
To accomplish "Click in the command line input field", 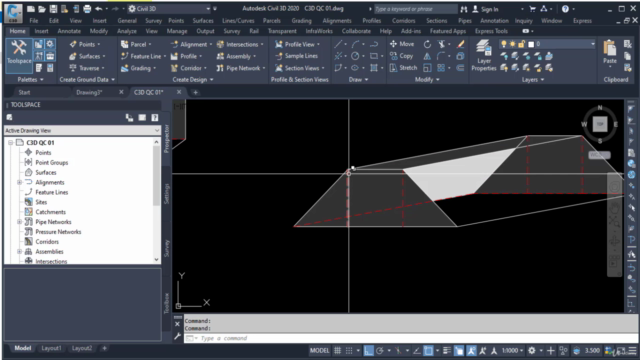I will (410, 338).
